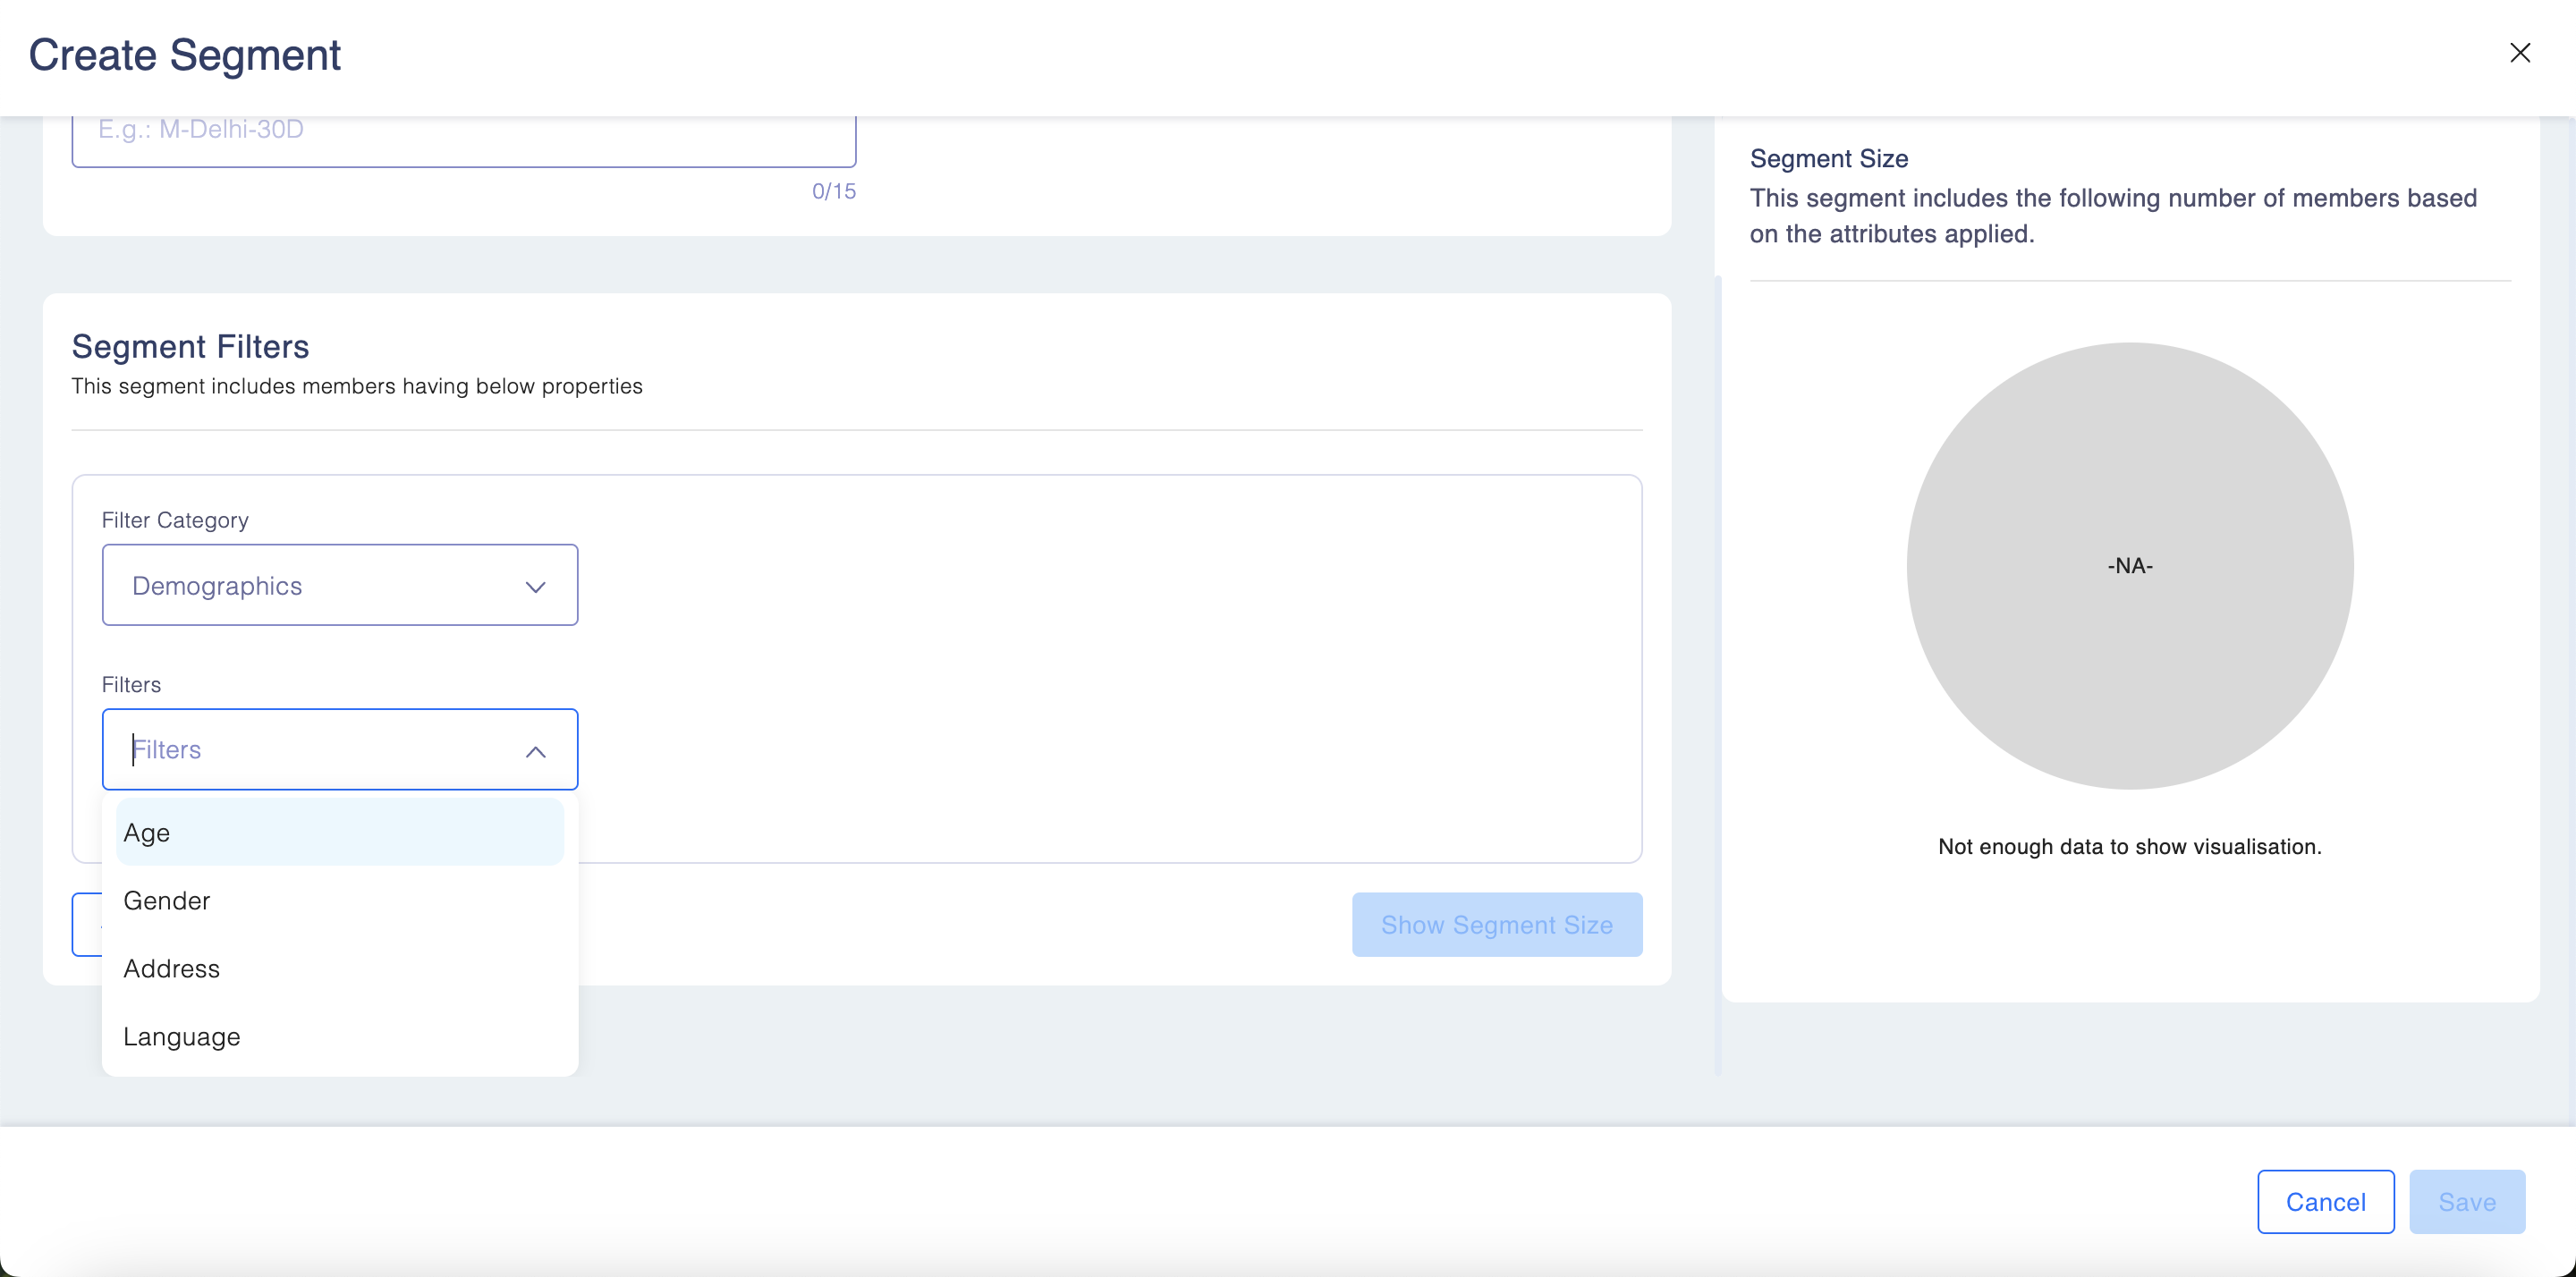This screenshot has height=1277, width=2576.
Task: Click the Show Segment Size button
Action: click(x=1496, y=924)
